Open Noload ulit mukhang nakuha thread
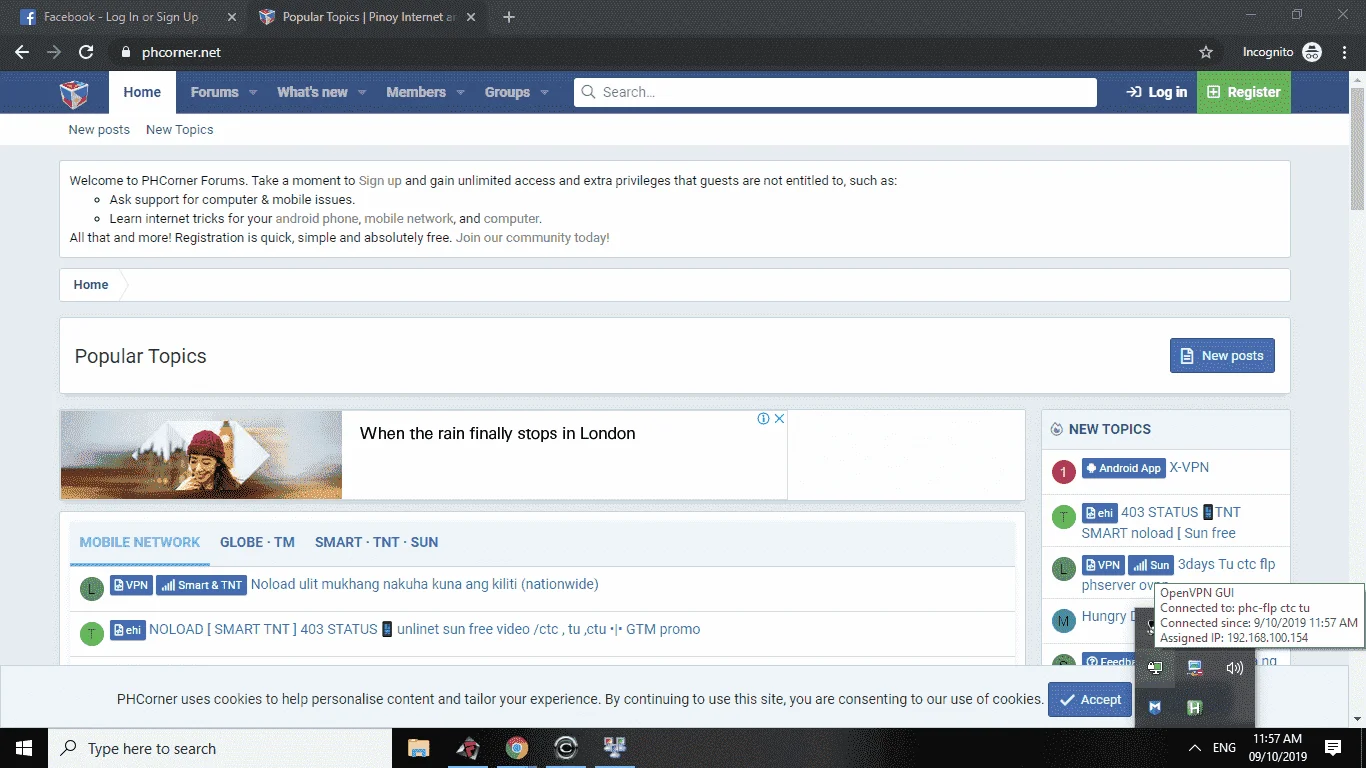 click(x=425, y=584)
